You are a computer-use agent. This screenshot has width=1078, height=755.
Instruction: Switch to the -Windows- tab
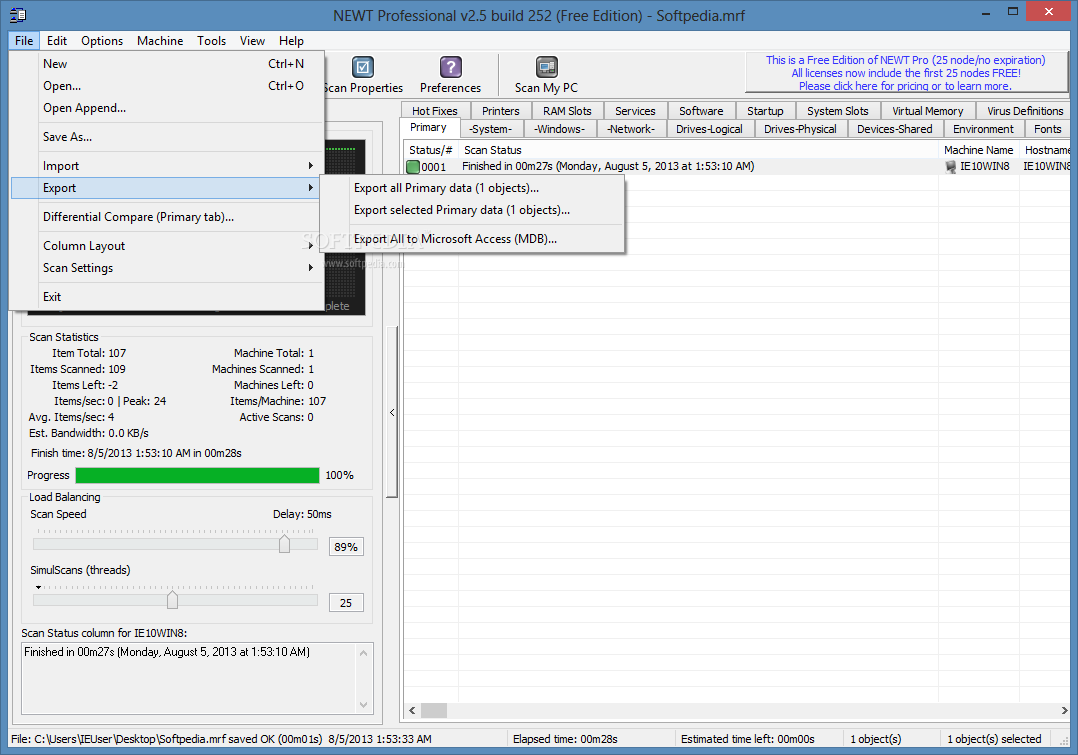[560, 129]
